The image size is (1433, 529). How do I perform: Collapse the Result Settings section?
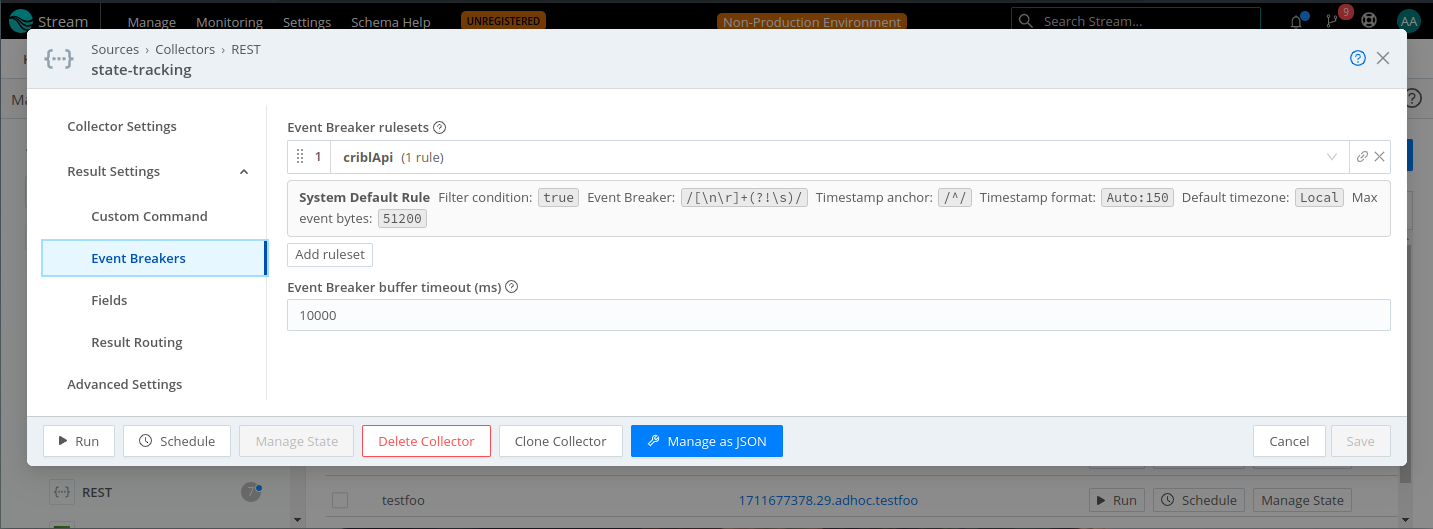244,172
